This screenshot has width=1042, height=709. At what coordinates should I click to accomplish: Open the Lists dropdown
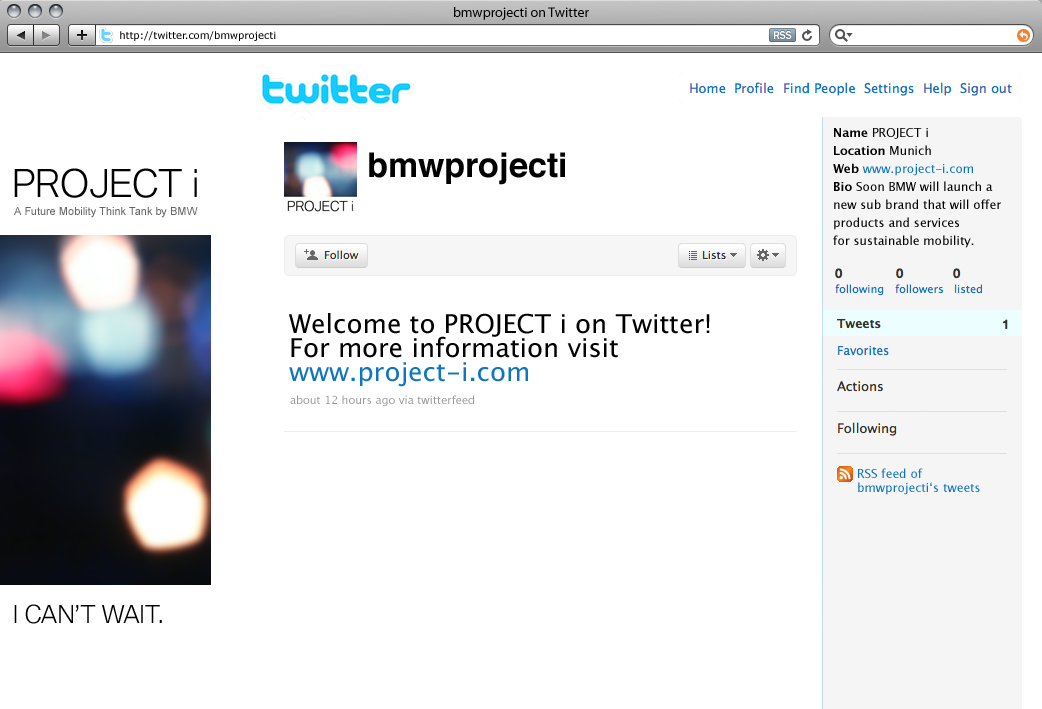712,255
